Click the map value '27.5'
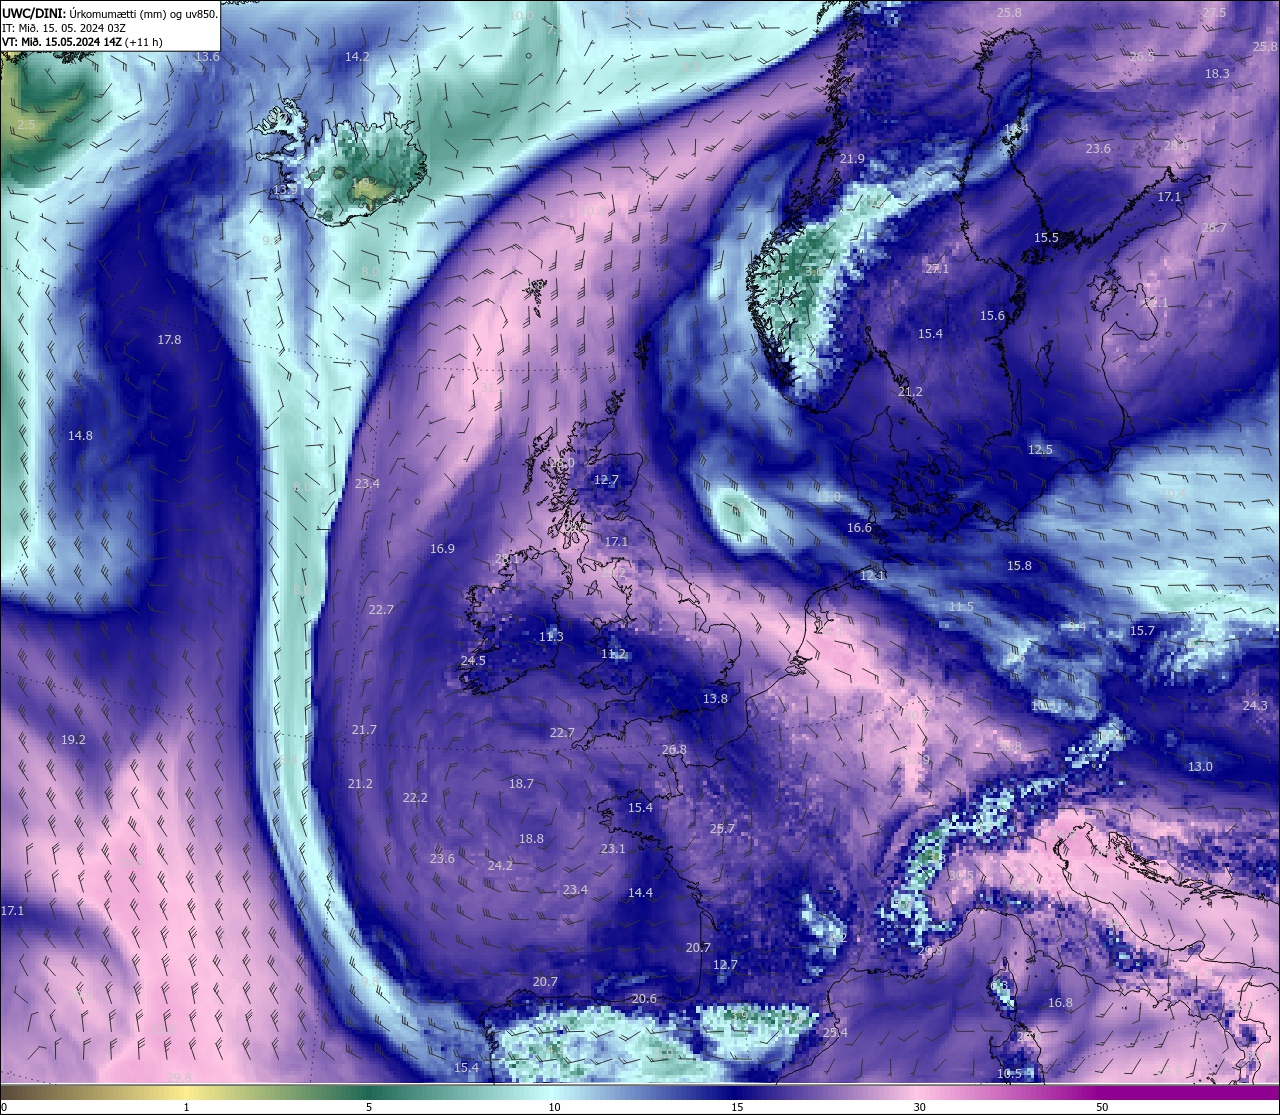The width and height of the screenshot is (1280, 1115). click(x=1213, y=13)
